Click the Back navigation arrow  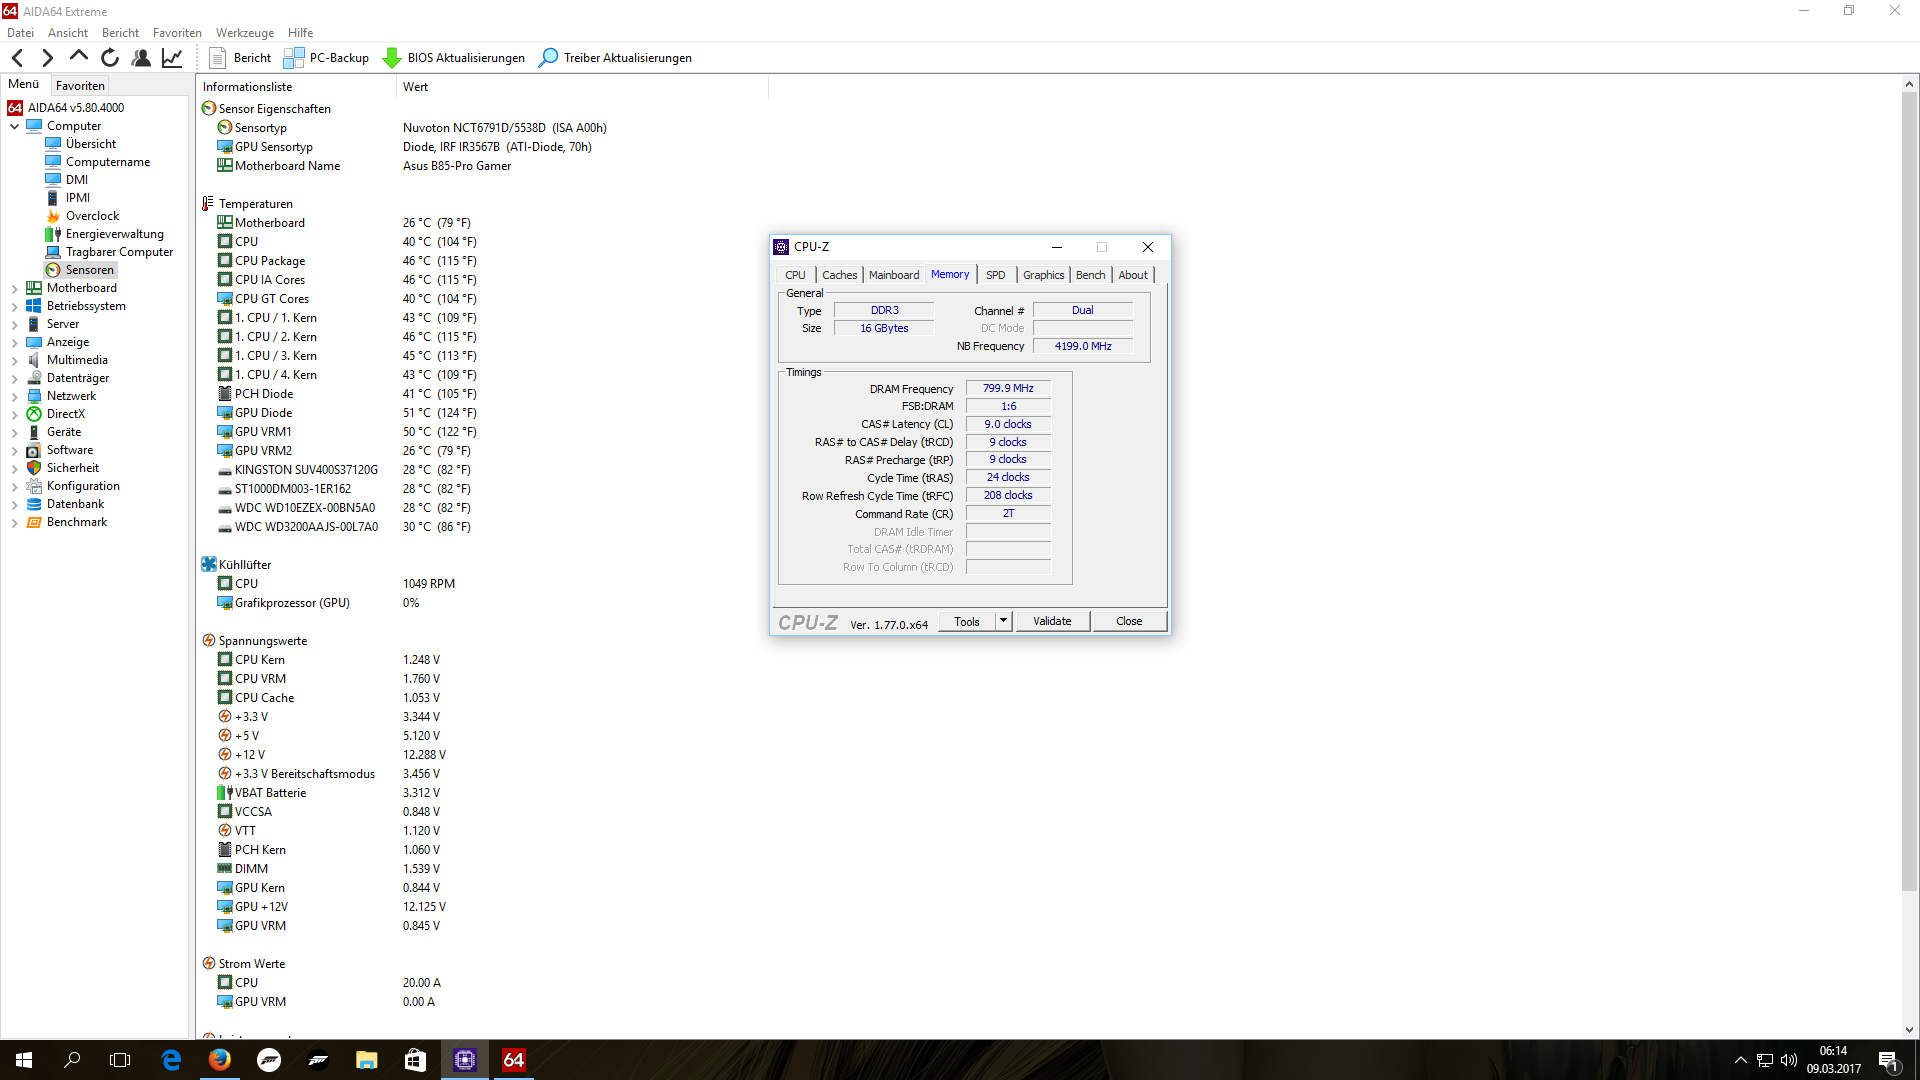[17, 58]
